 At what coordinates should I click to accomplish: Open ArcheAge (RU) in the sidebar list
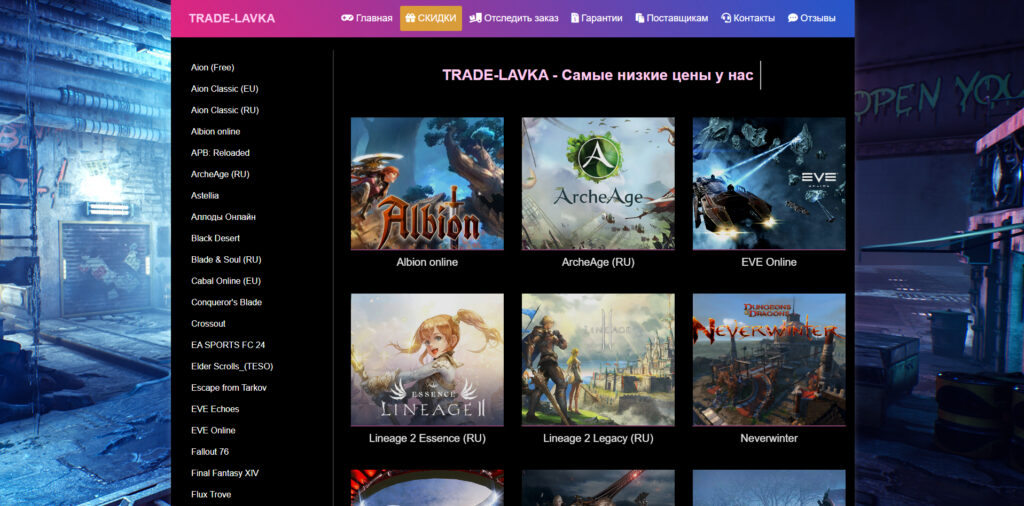pos(220,174)
